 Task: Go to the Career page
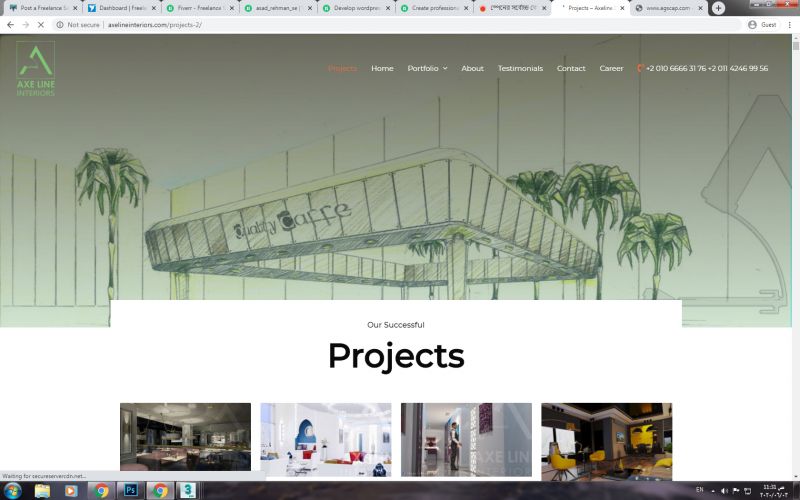611,68
